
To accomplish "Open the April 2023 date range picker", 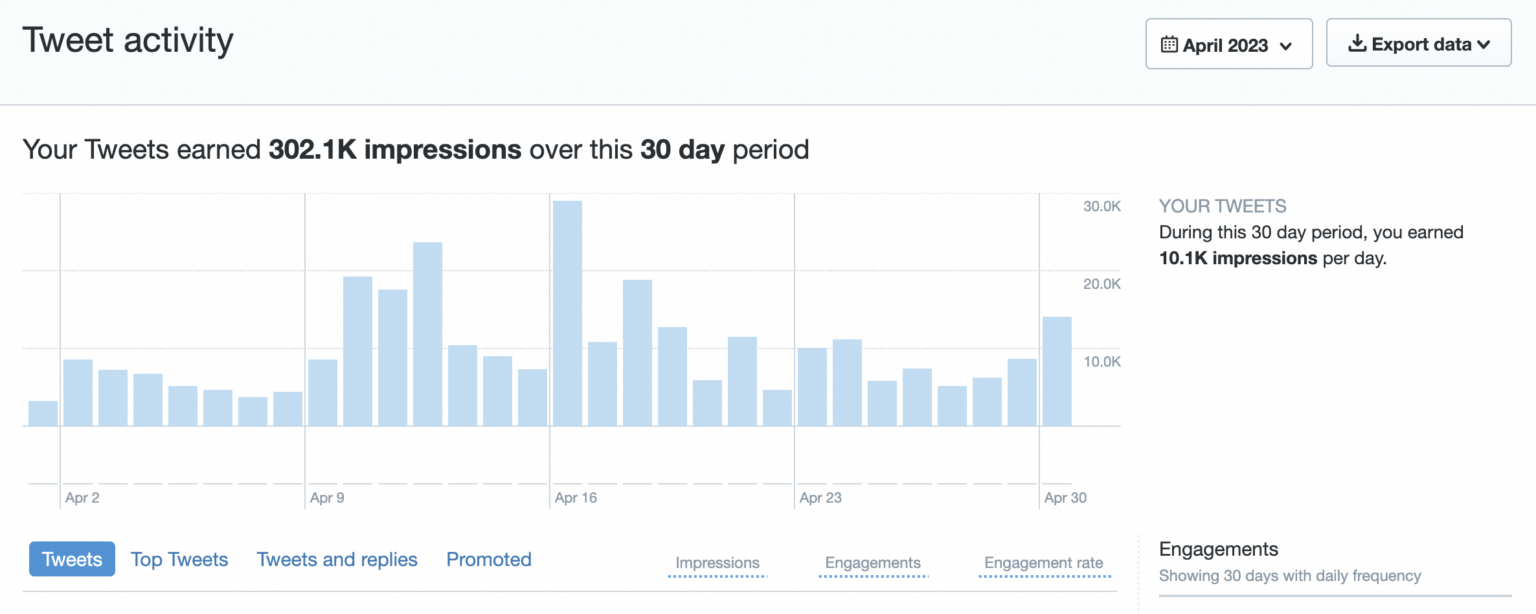I will (1228, 43).
